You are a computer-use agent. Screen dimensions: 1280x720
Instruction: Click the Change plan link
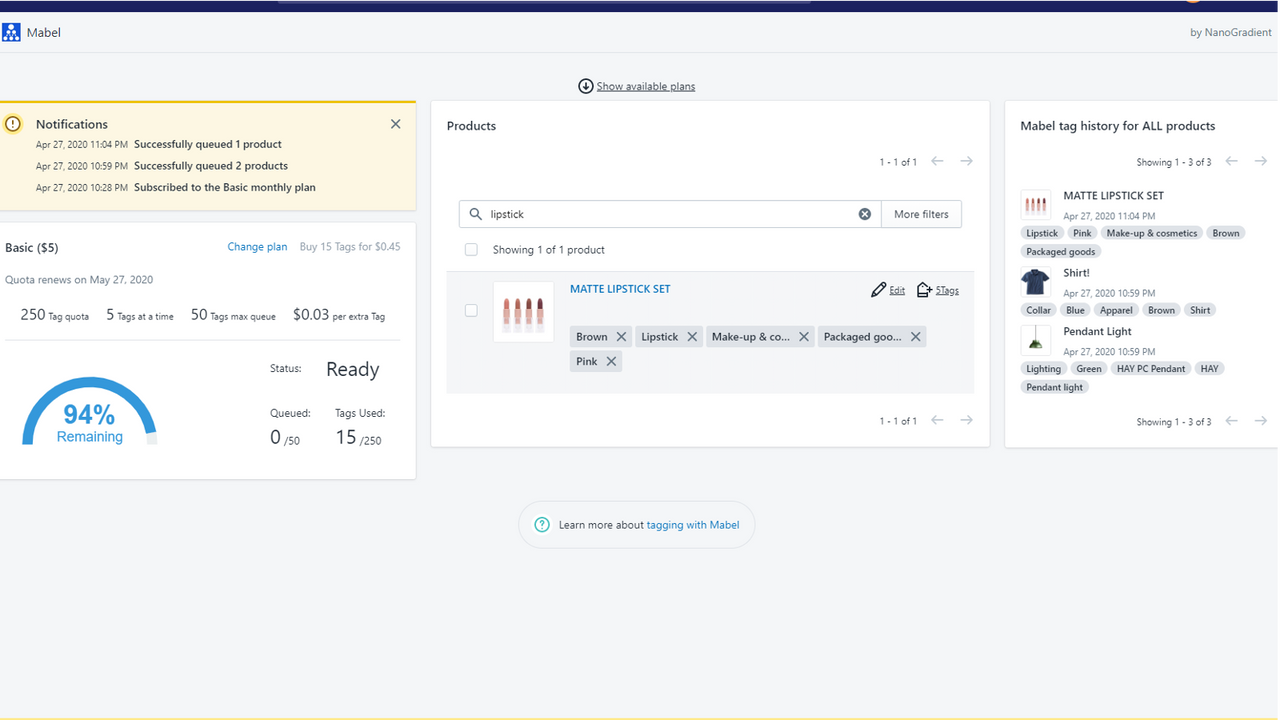[x=257, y=246]
